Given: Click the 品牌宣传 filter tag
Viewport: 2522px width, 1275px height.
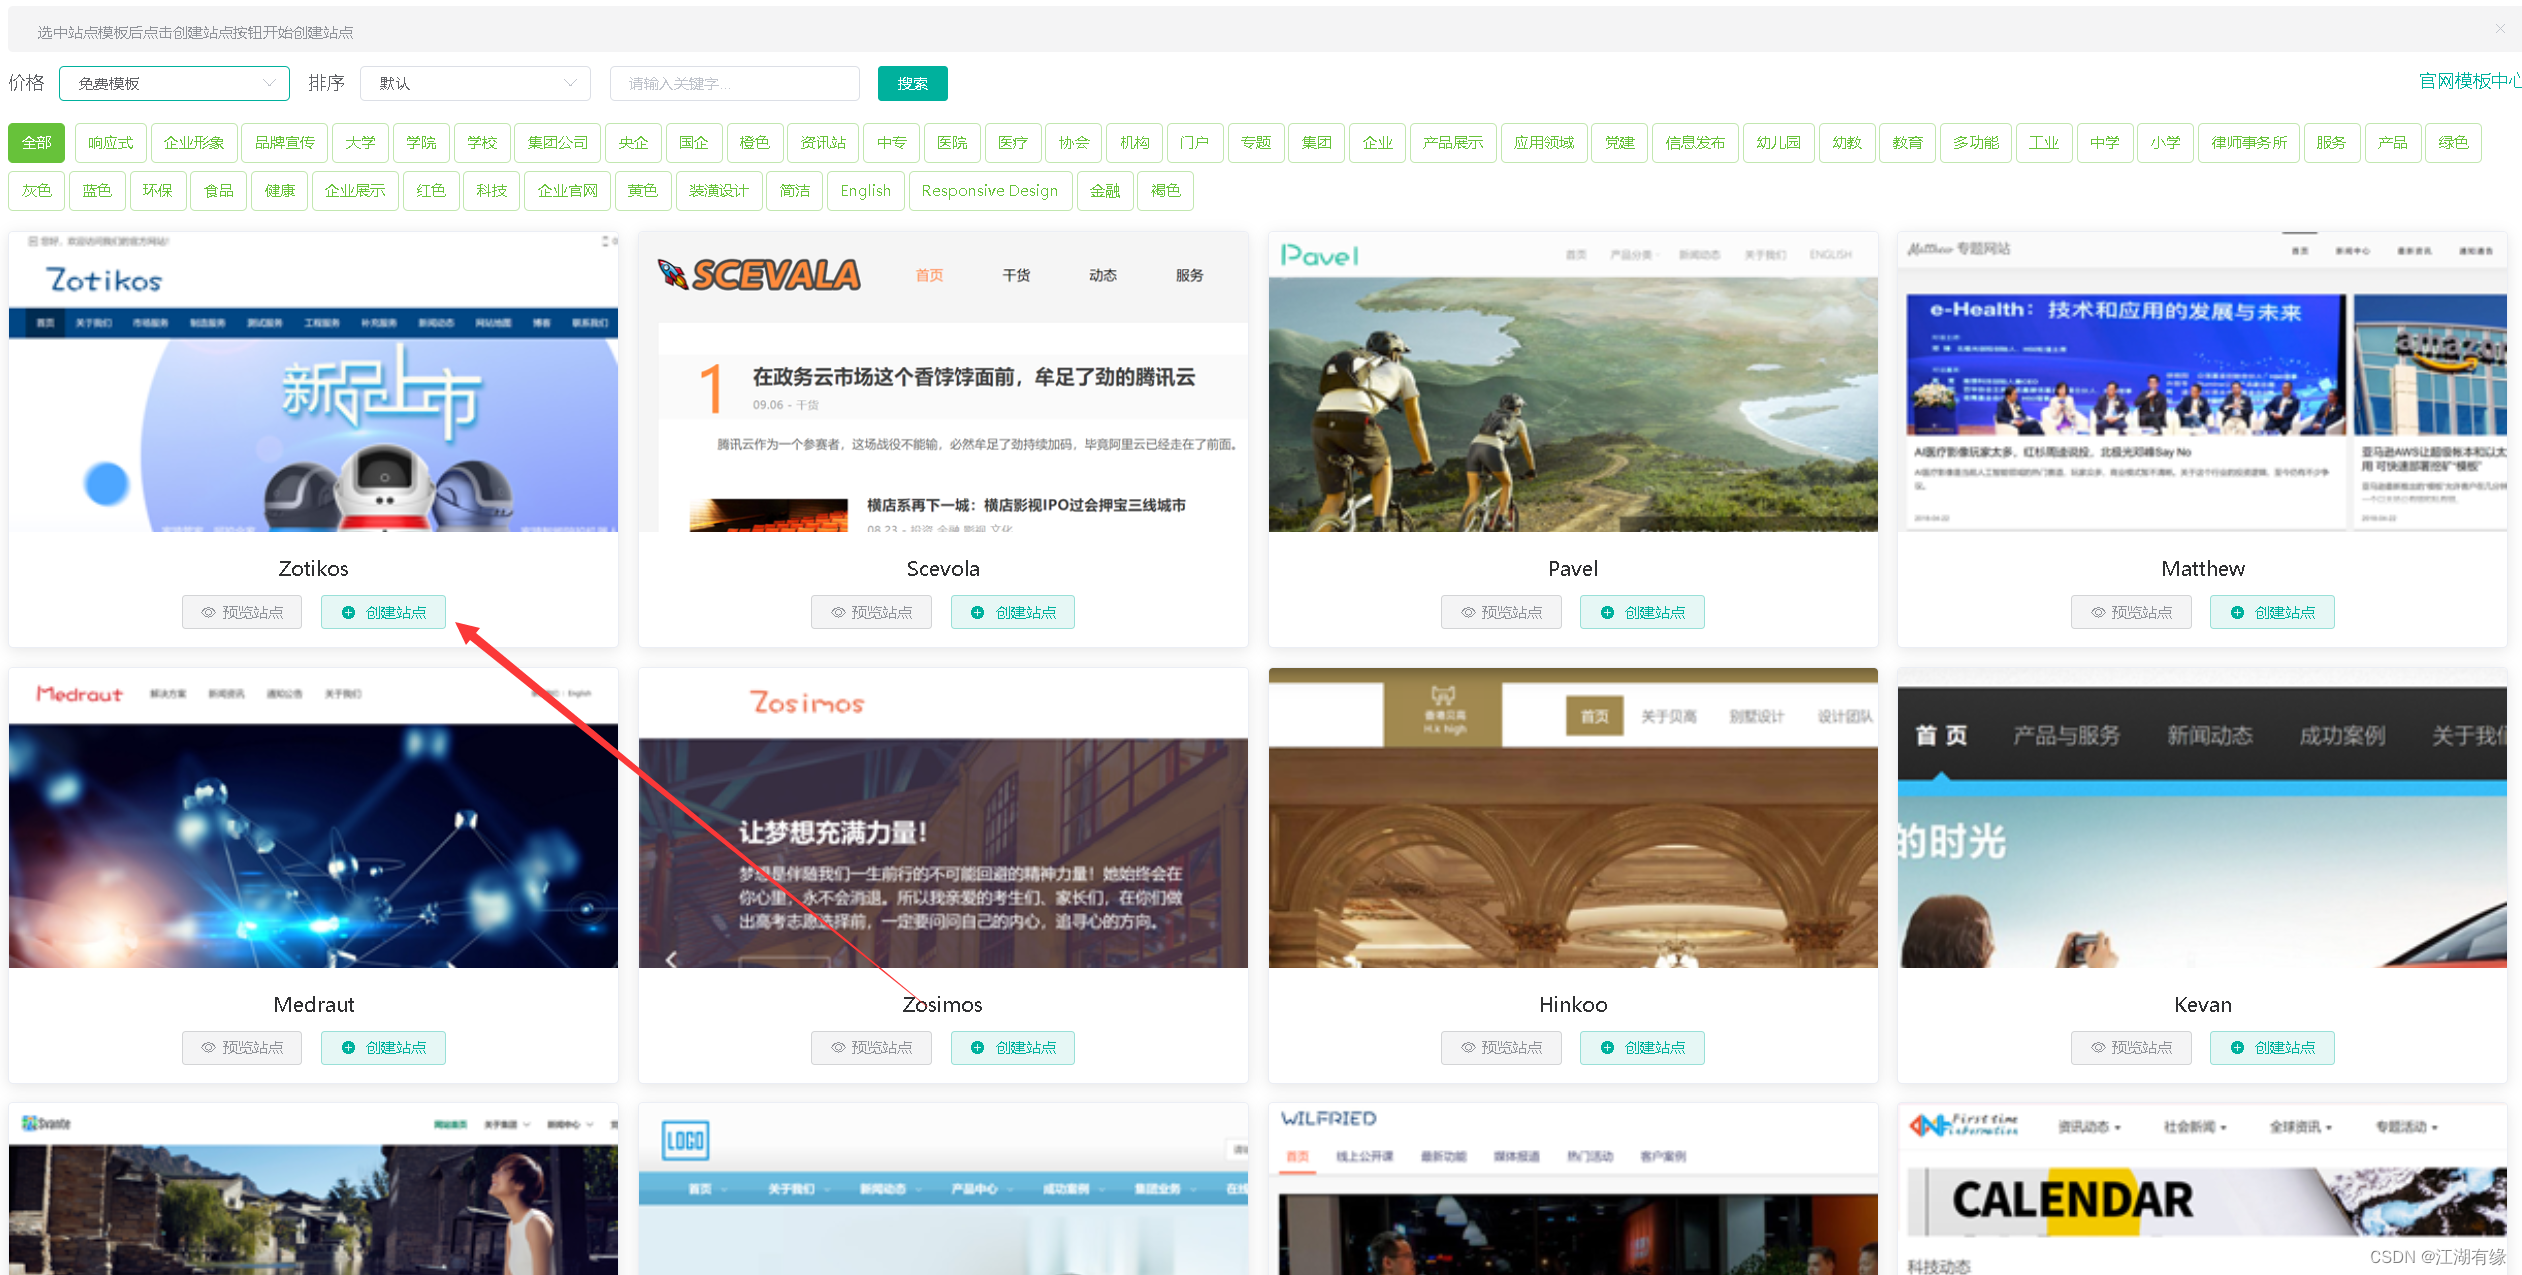Looking at the screenshot, I should click(280, 145).
